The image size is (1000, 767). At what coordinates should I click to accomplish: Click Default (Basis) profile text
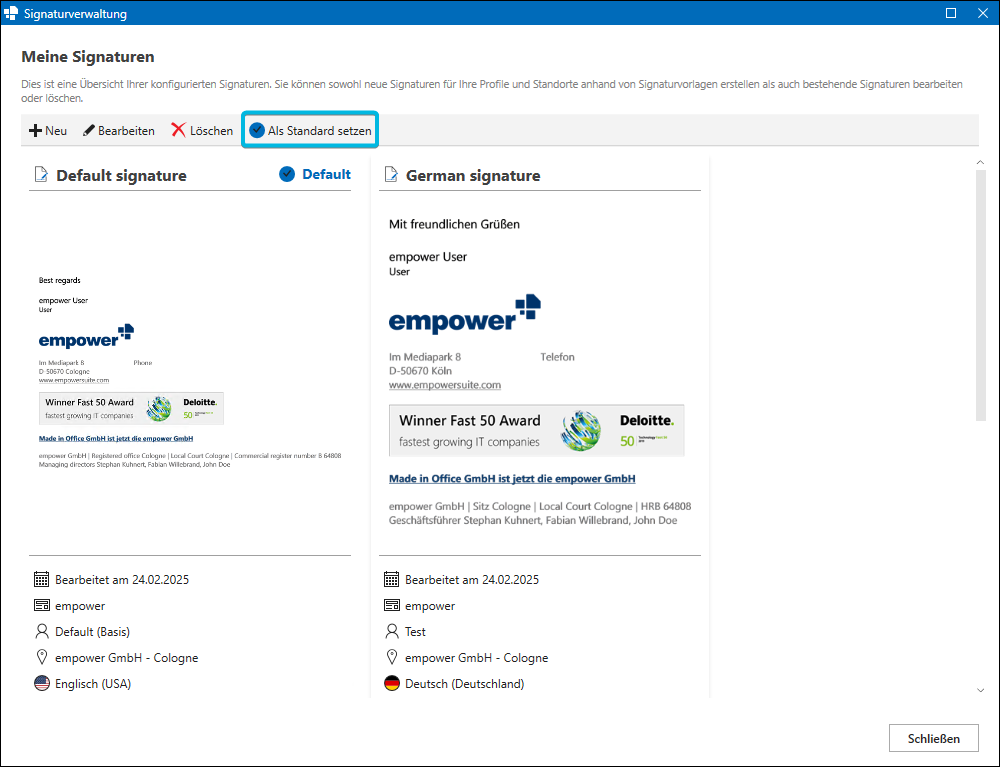92,631
